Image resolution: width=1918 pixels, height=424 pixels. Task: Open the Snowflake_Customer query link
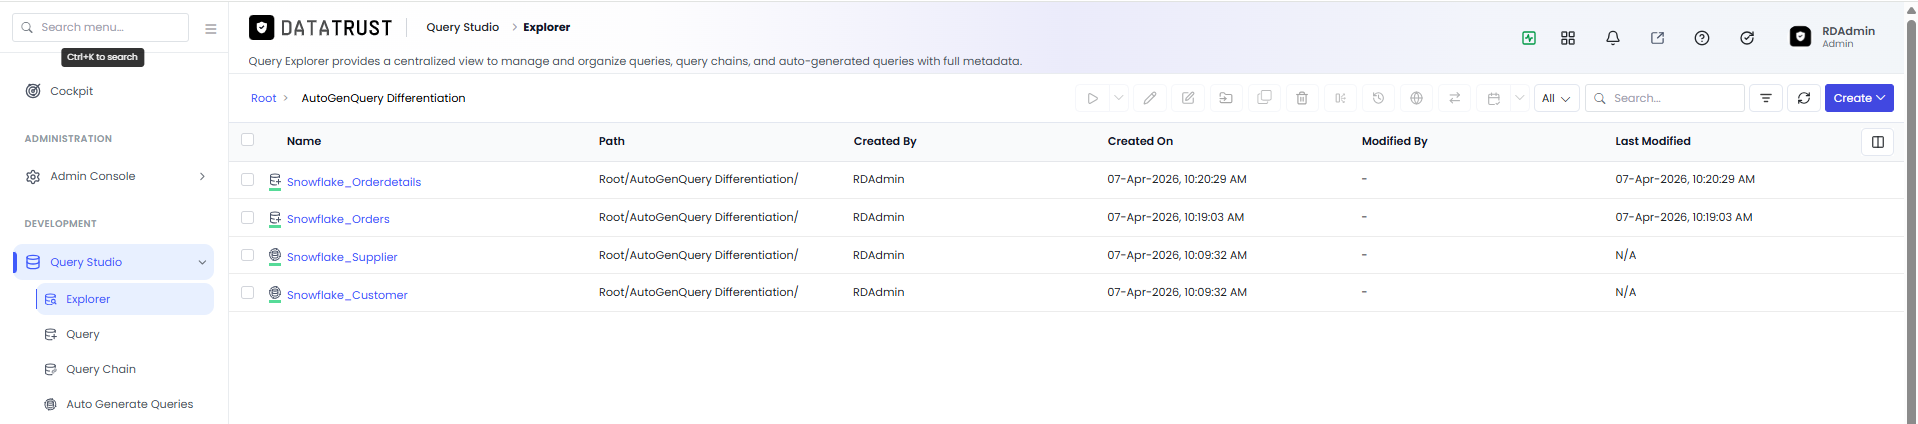coord(347,295)
